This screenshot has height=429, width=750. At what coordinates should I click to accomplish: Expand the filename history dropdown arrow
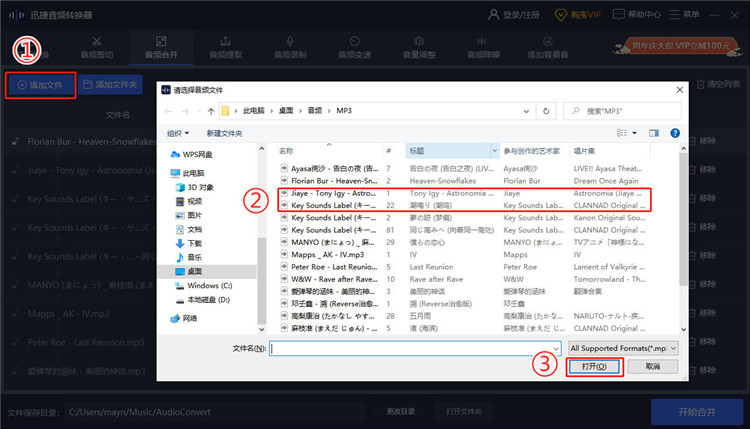[x=556, y=349]
